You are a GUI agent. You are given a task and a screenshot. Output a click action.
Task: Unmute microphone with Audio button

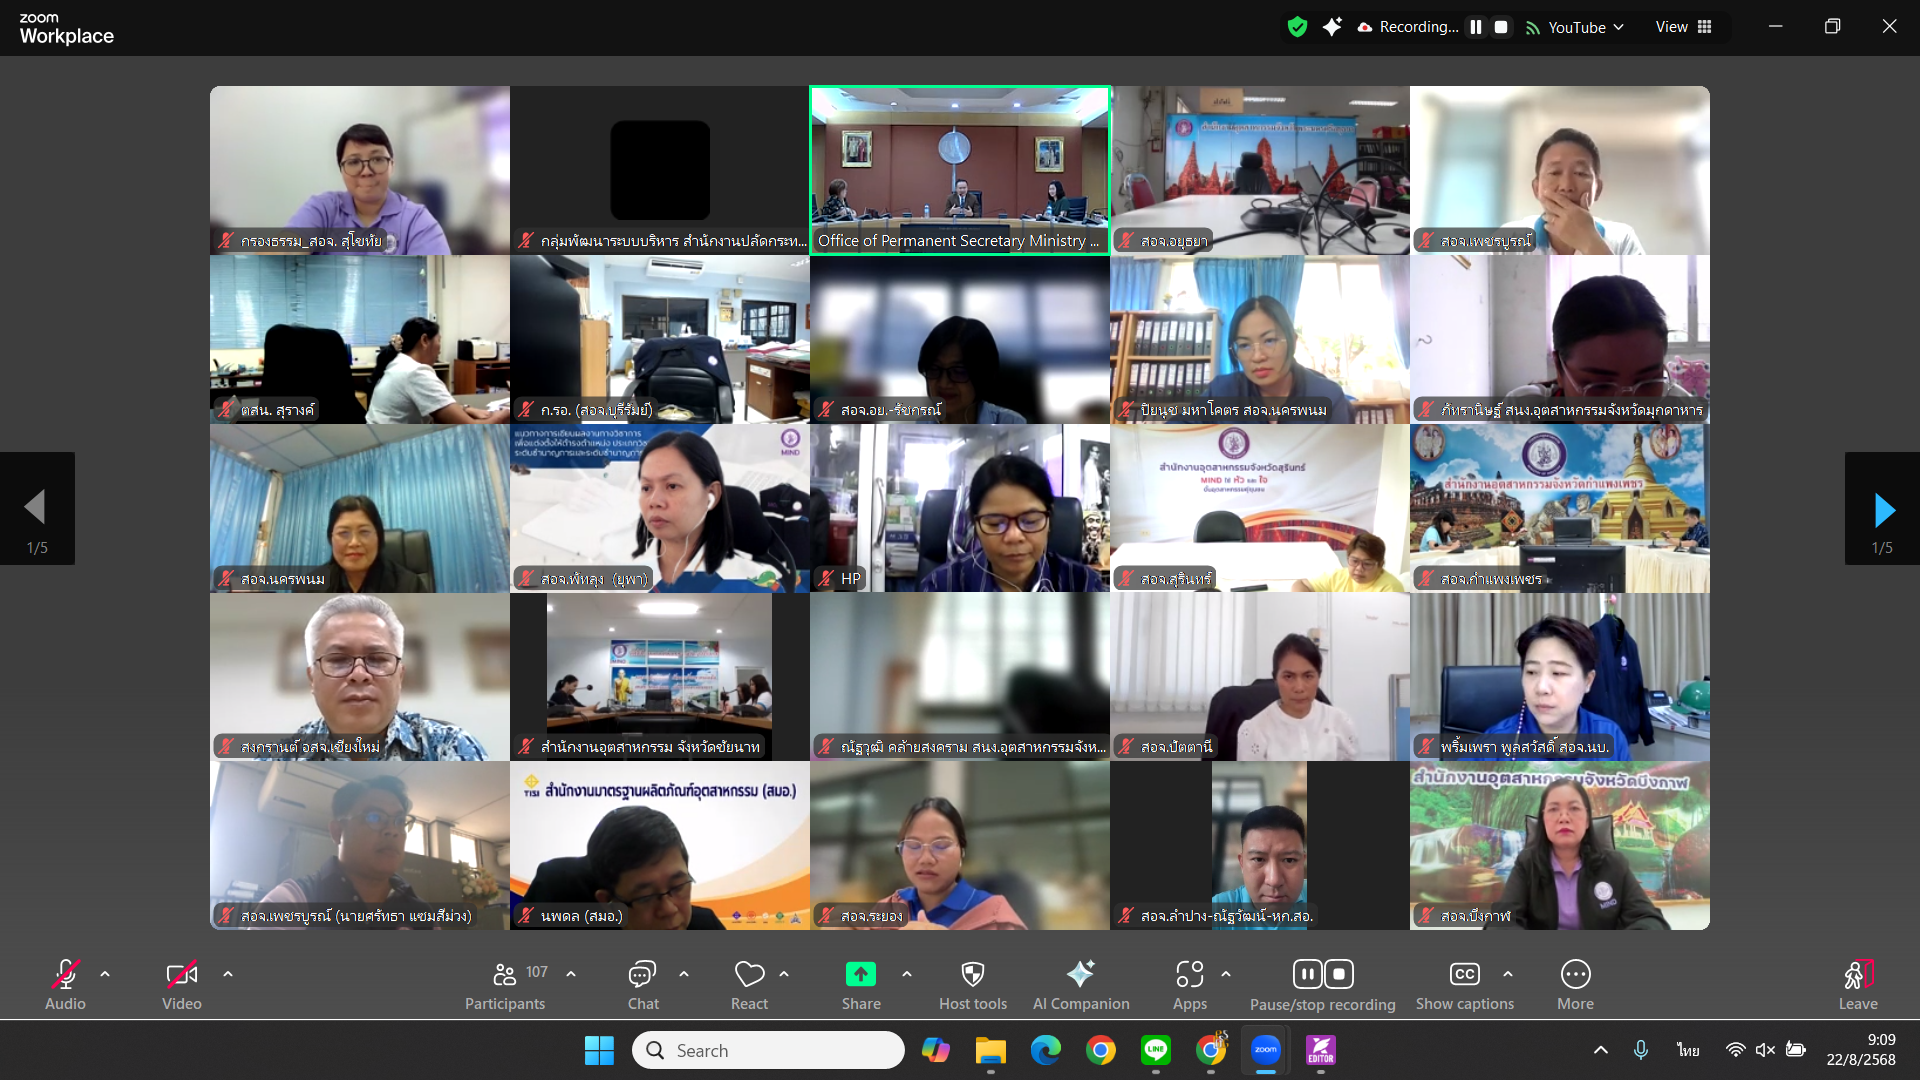65,975
